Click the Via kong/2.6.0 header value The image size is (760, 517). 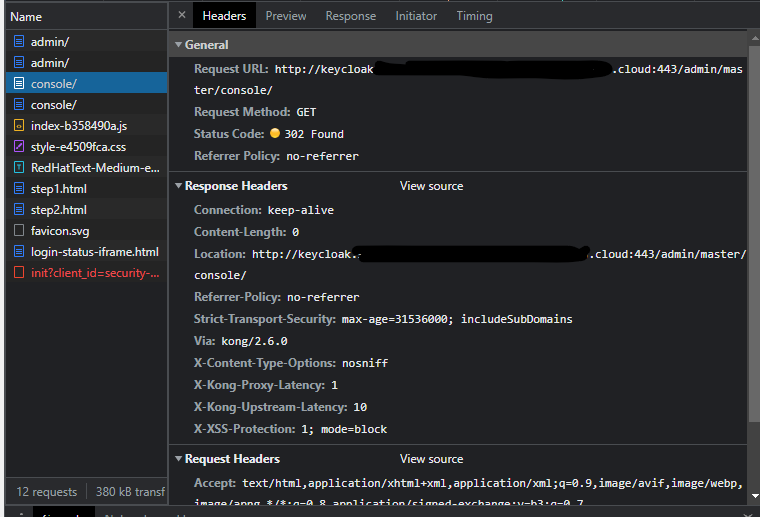point(254,341)
